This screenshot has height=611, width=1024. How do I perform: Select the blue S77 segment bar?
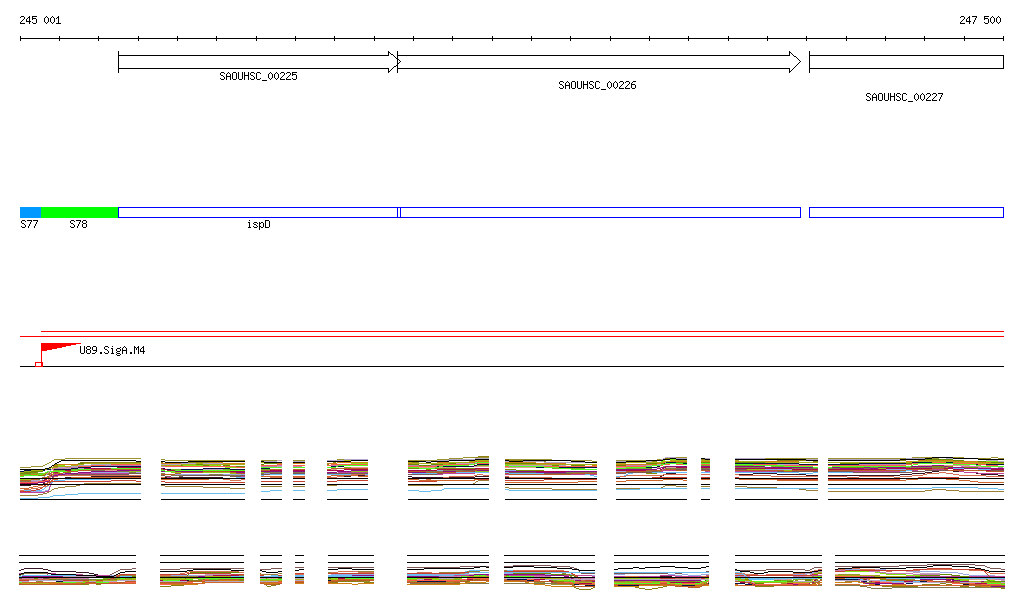[x=30, y=212]
